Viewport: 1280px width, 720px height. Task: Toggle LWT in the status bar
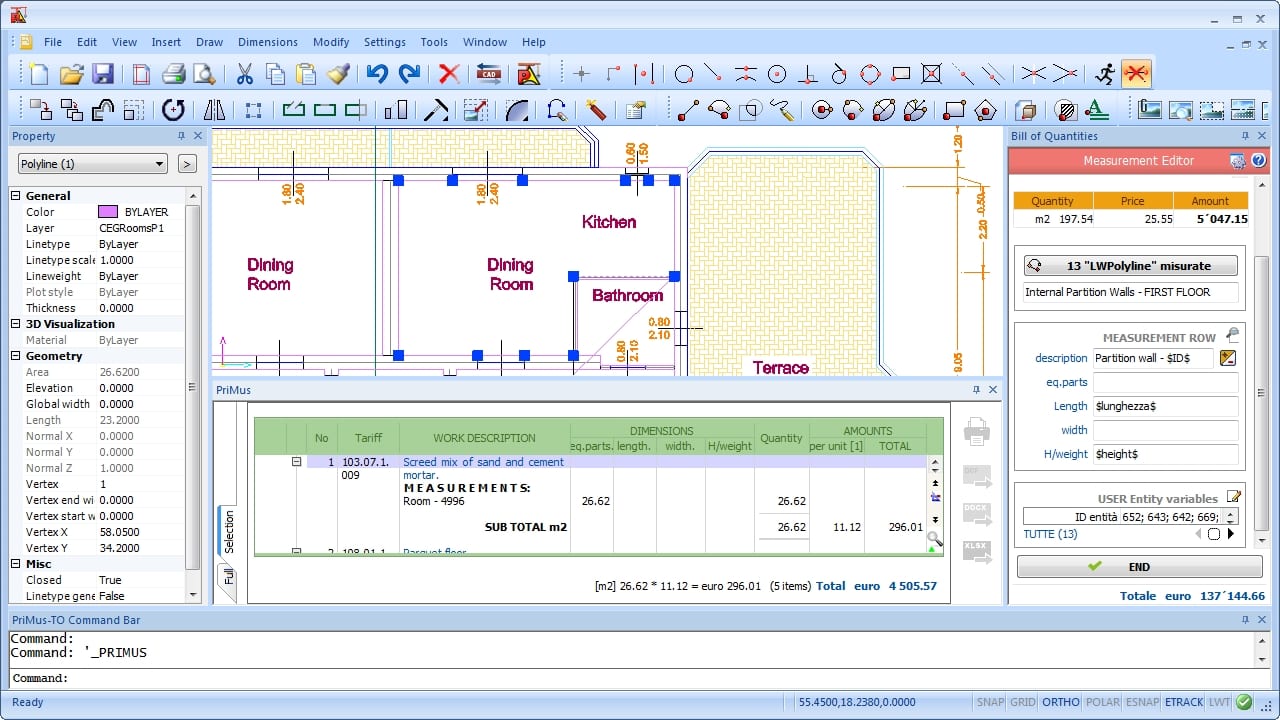(x=1220, y=702)
